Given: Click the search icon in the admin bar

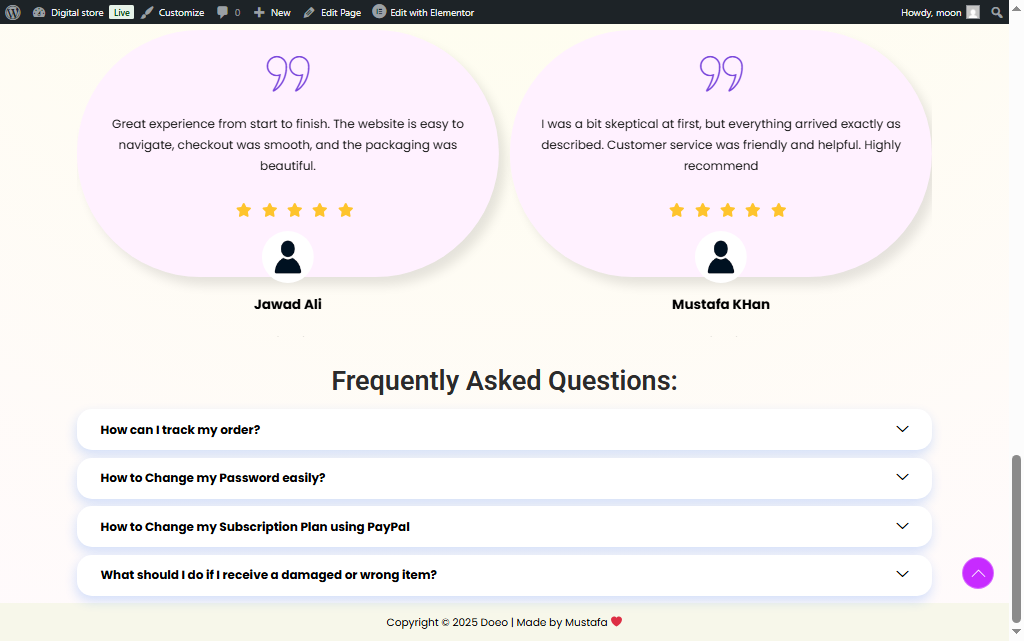Looking at the screenshot, I should [x=997, y=12].
